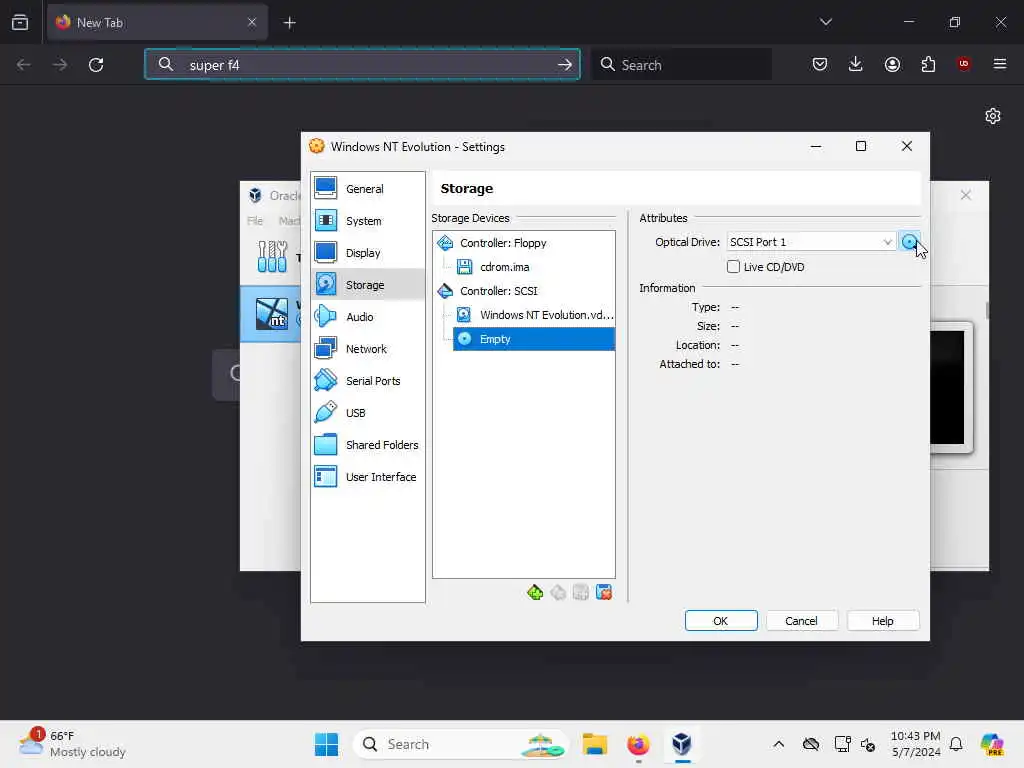Screen dimensions: 1024x768
Task: Open the weather widget on taskbar
Action: pos(72,744)
